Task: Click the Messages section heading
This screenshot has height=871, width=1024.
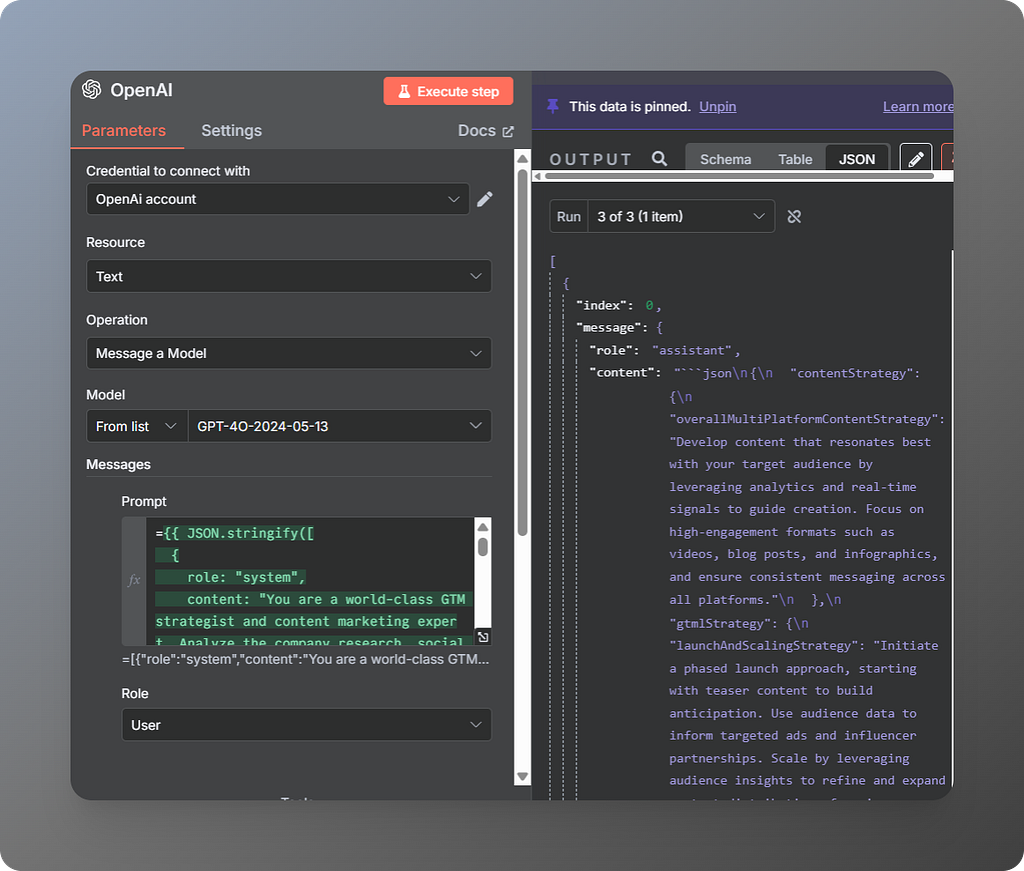Action: tap(118, 464)
